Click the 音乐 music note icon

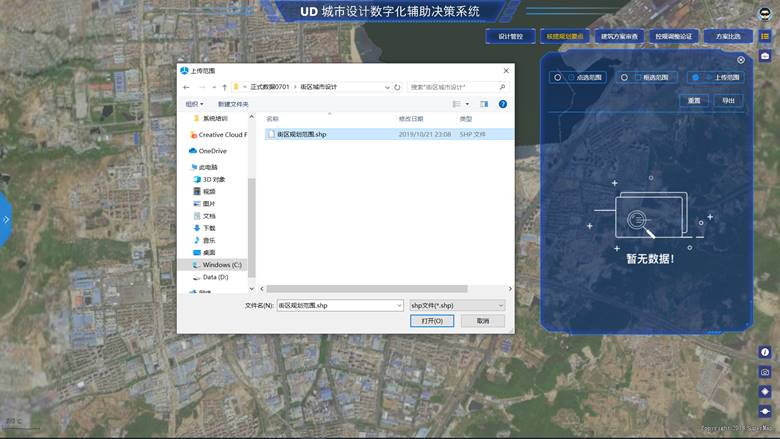[x=197, y=240]
